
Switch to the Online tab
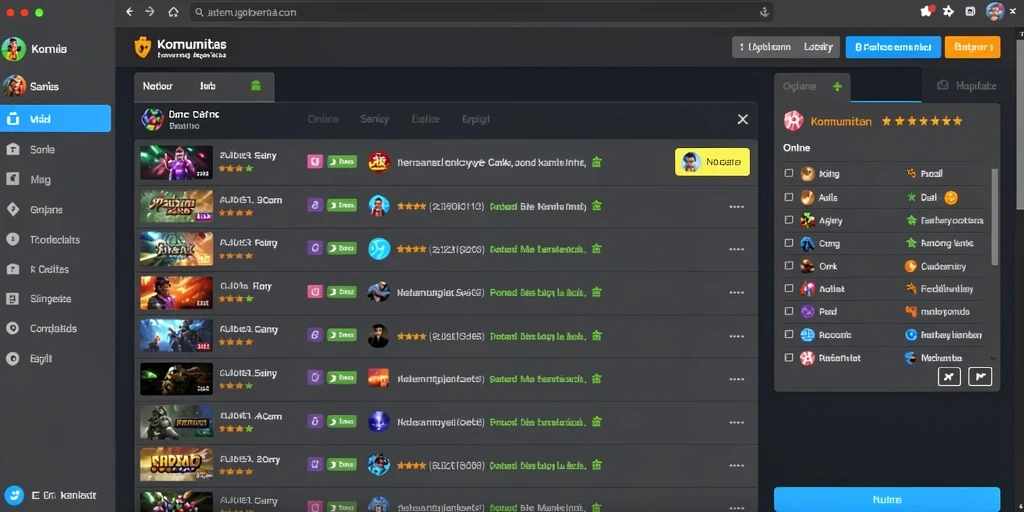[x=323, y=119]
